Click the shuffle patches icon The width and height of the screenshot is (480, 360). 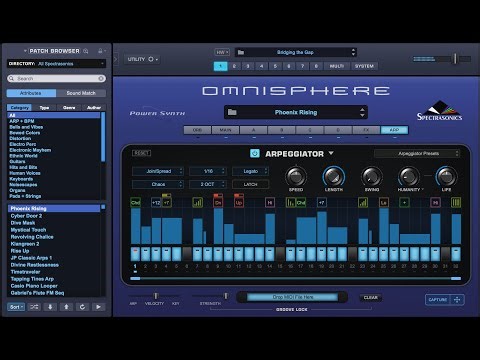pyautogui.click(x=34, y=307)
